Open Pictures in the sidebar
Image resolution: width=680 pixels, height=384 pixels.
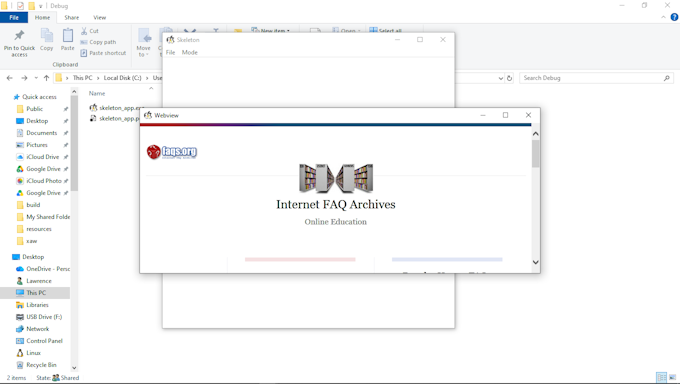37,145
